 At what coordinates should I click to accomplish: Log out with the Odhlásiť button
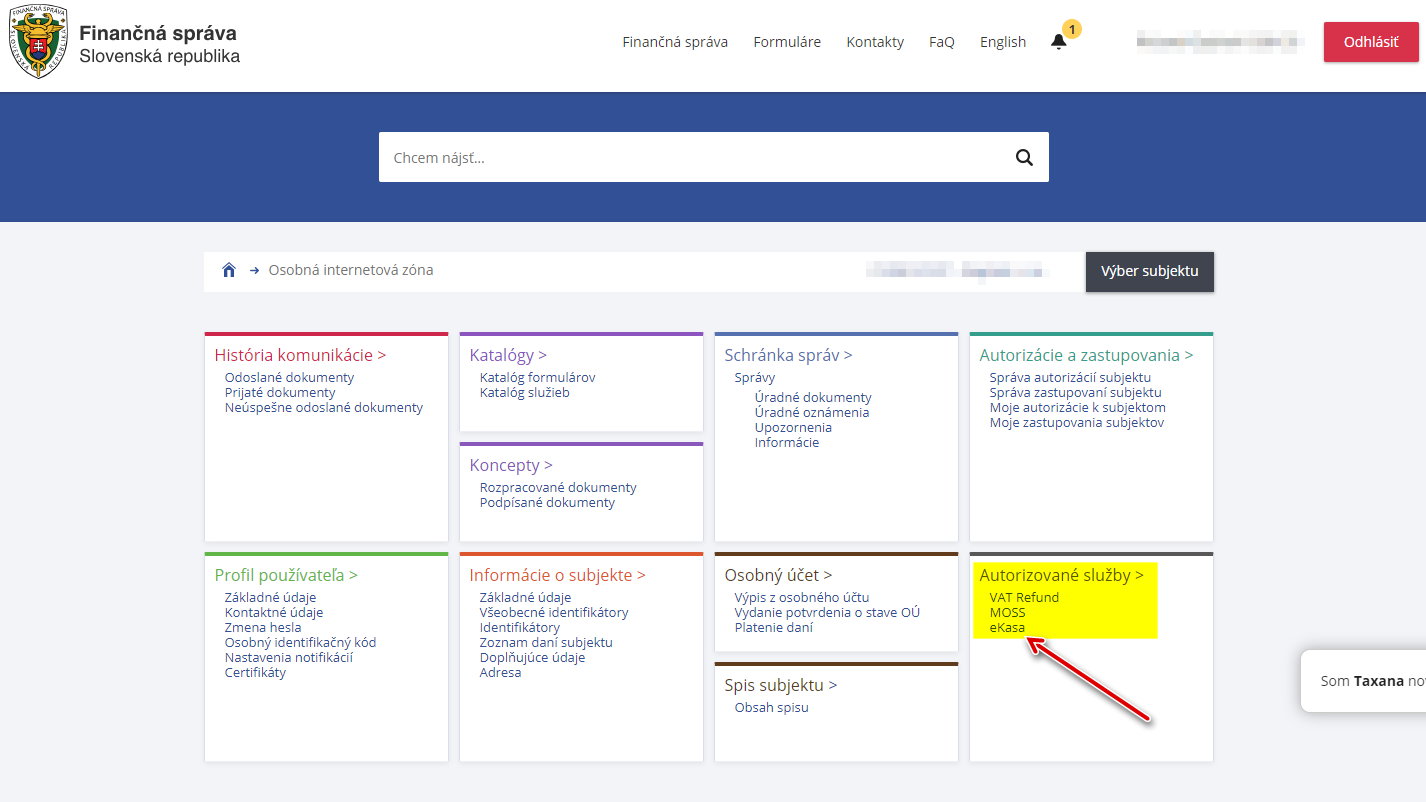coord(1370,42)
